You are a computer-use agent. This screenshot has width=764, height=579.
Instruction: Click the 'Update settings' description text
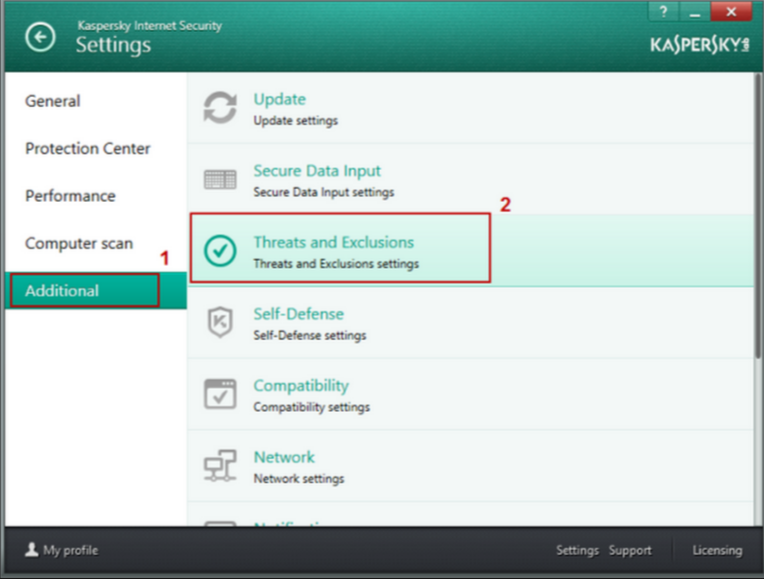(295, 120)
